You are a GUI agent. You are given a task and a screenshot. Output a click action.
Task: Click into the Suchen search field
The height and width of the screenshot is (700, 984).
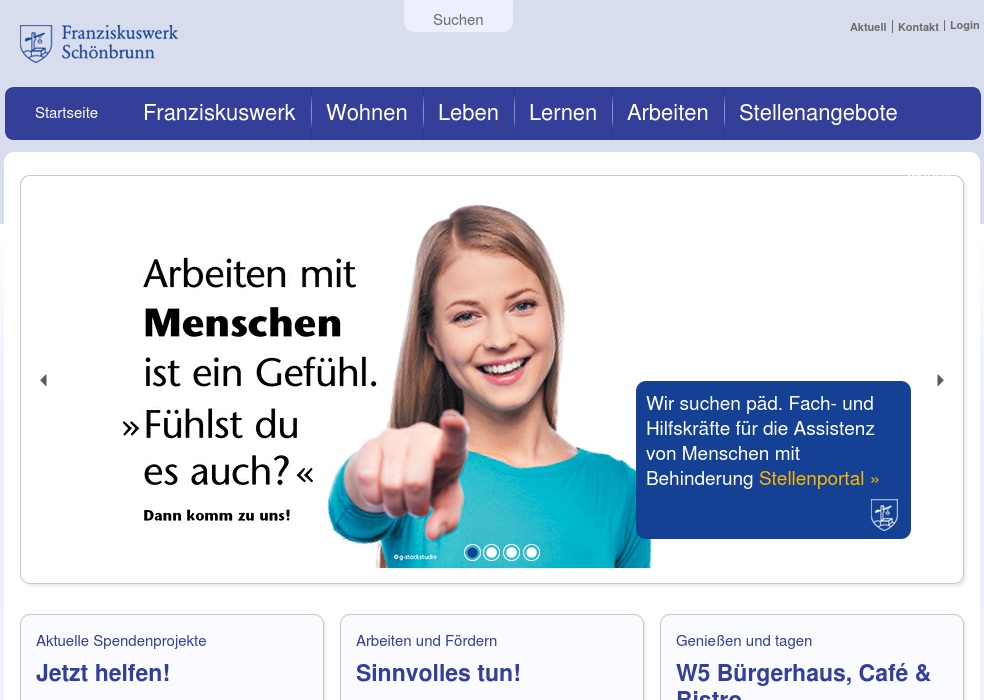pyautogui.click(x=458, y=18)
